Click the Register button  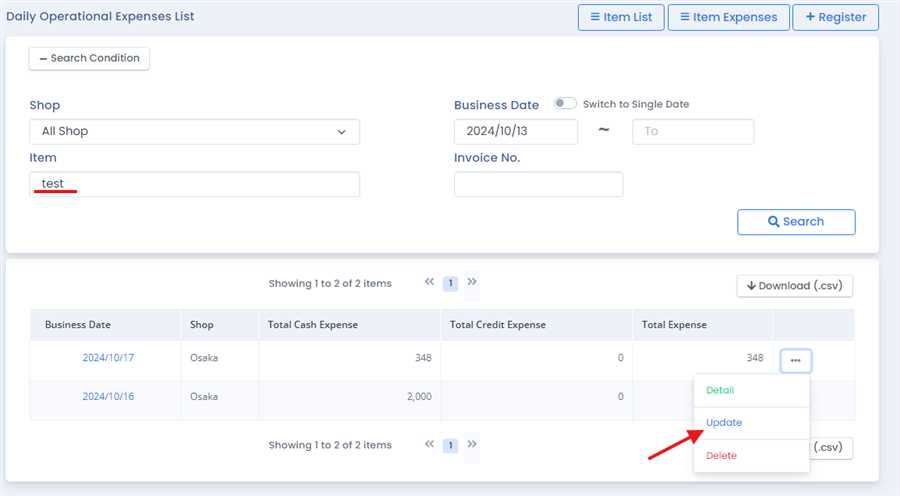tap(835, 17)
